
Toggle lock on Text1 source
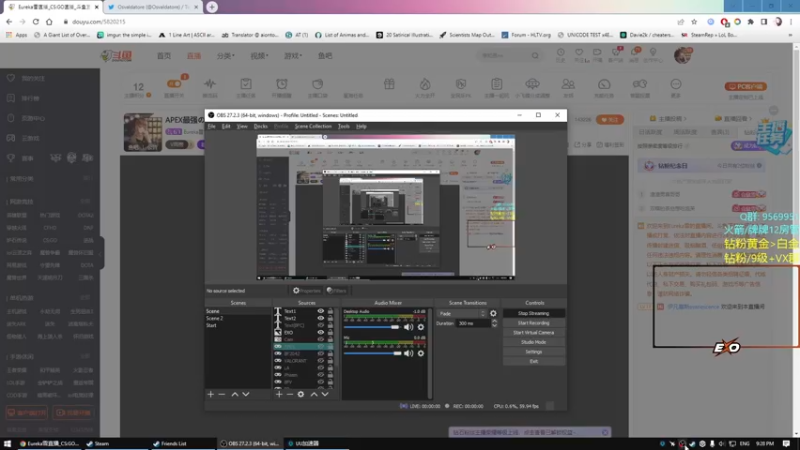tap(330, 311)
